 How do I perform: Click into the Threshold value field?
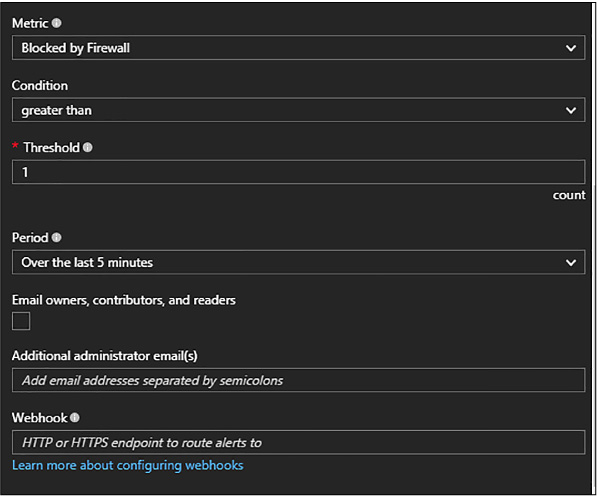(298, 172)
